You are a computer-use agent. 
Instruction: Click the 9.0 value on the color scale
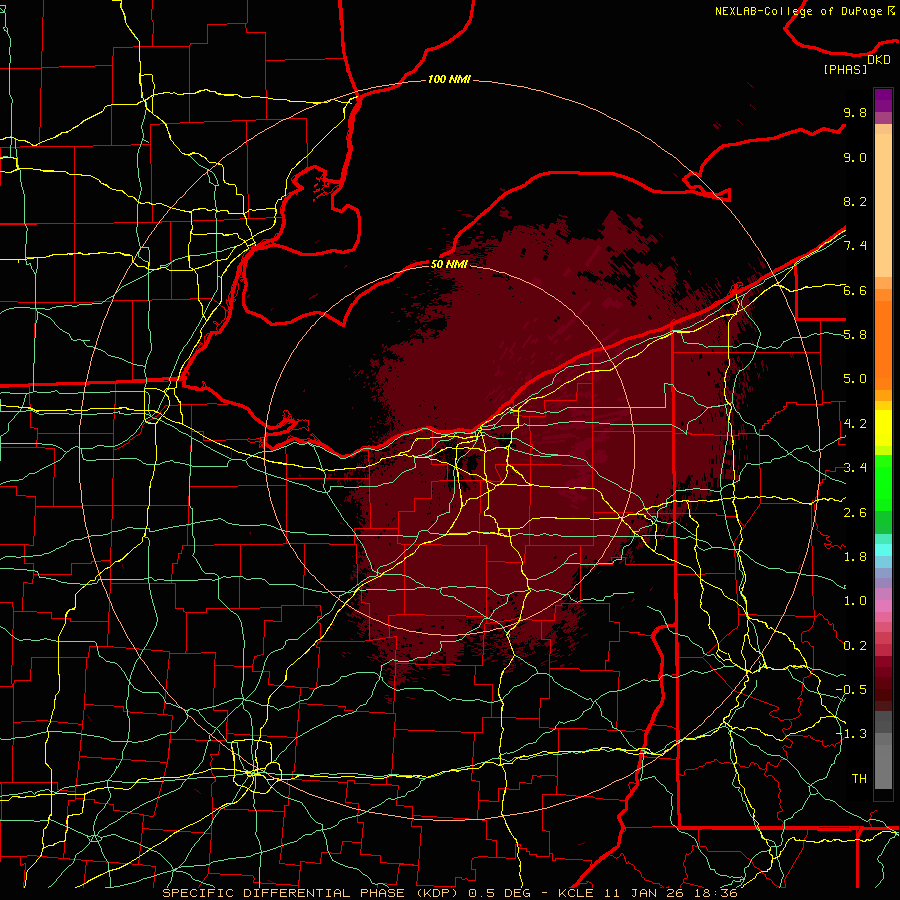855,157
